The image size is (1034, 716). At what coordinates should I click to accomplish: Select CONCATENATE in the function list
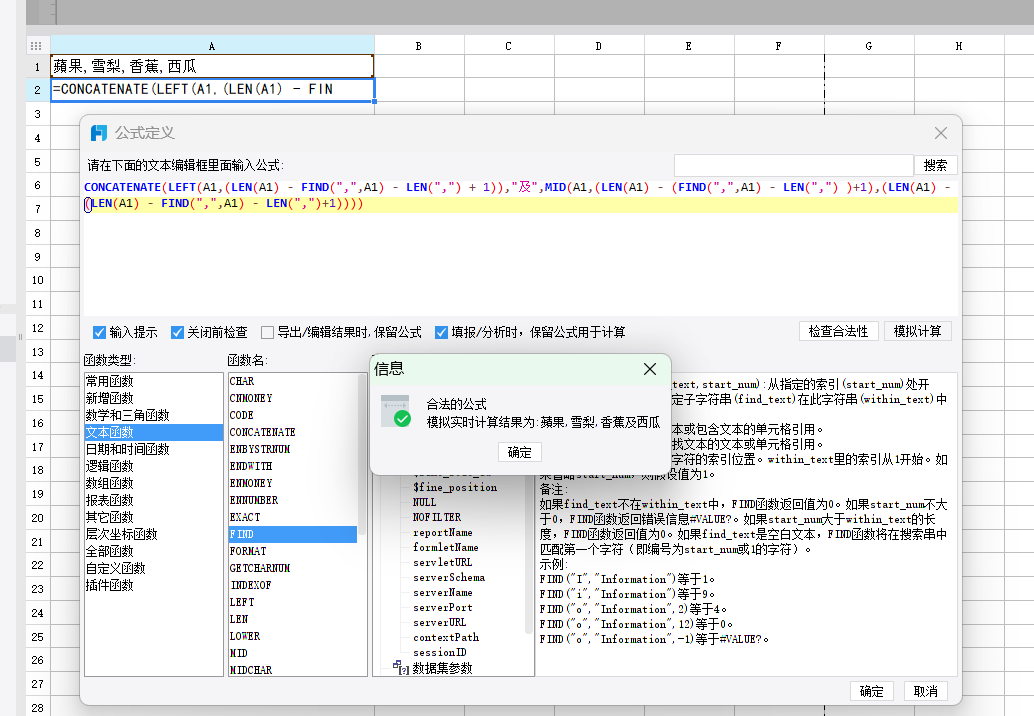293,433
